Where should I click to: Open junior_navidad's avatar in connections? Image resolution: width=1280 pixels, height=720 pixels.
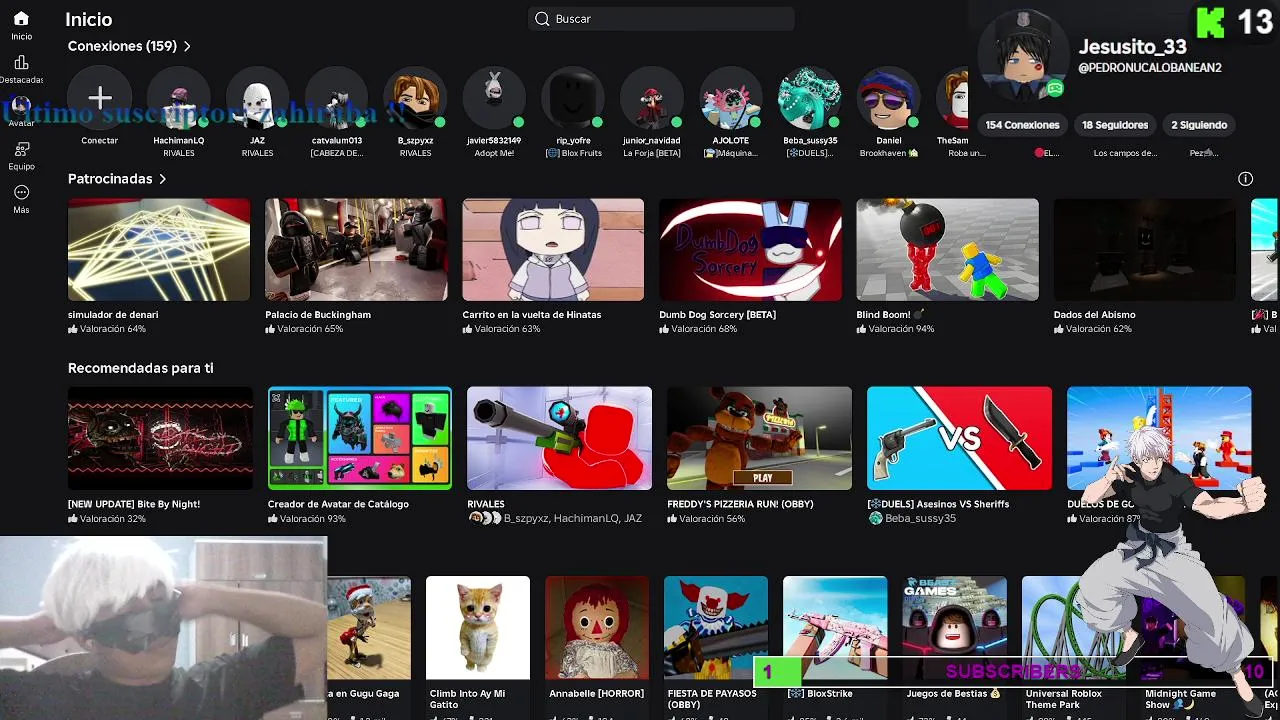pos(652,98)
